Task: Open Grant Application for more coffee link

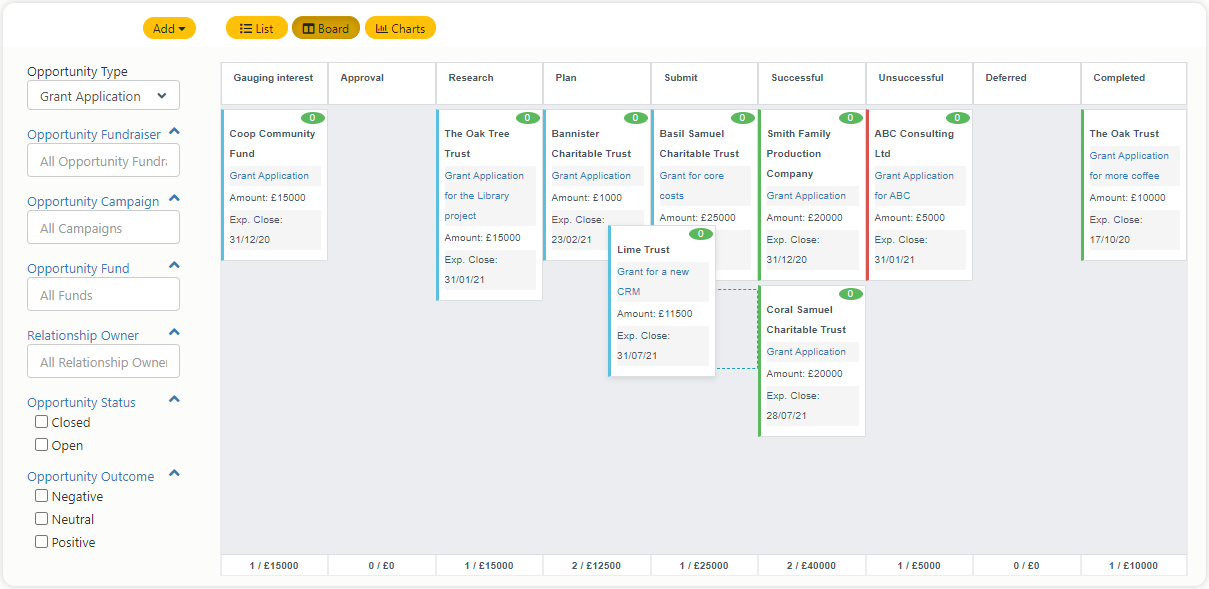Action: [1129, 166]
